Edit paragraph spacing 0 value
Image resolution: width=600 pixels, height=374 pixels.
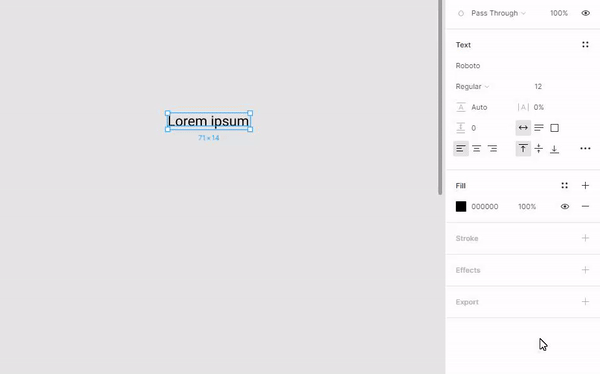tap(474, 128)
